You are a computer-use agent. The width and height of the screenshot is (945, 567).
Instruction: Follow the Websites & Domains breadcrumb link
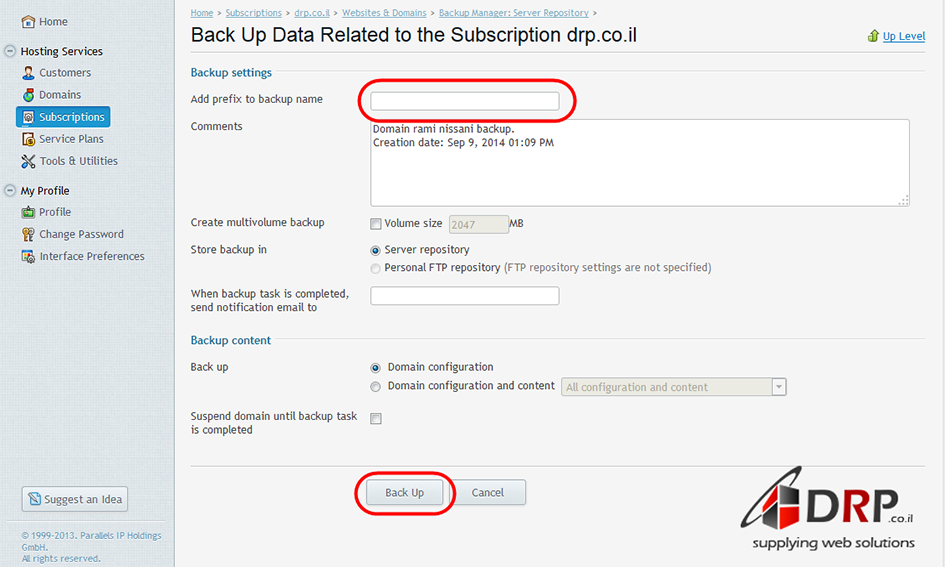[x=384, y=13]
